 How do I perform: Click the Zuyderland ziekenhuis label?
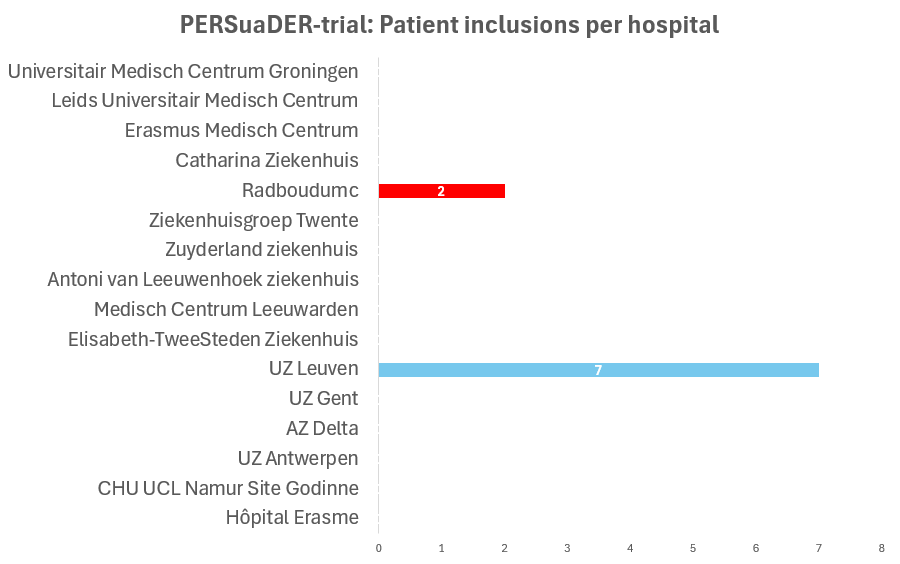(261, 249)
